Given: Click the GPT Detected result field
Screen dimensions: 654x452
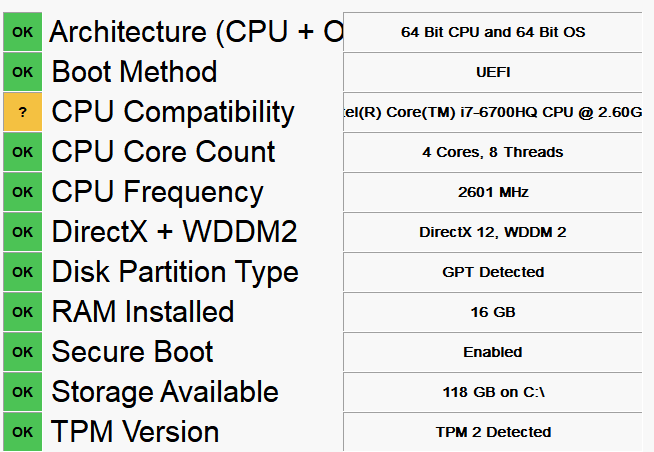Looking at the screenshot, I should tap(493, 272).
